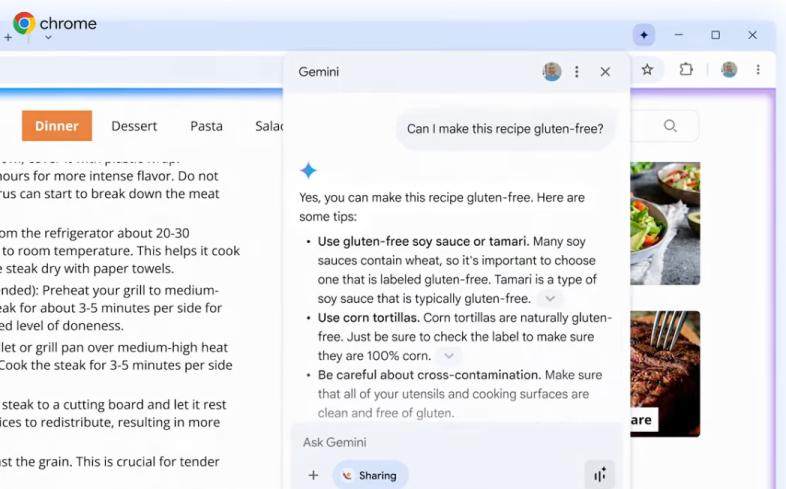
Task: Expand the corn tortillas tip chevron
Action: [449, 356]
